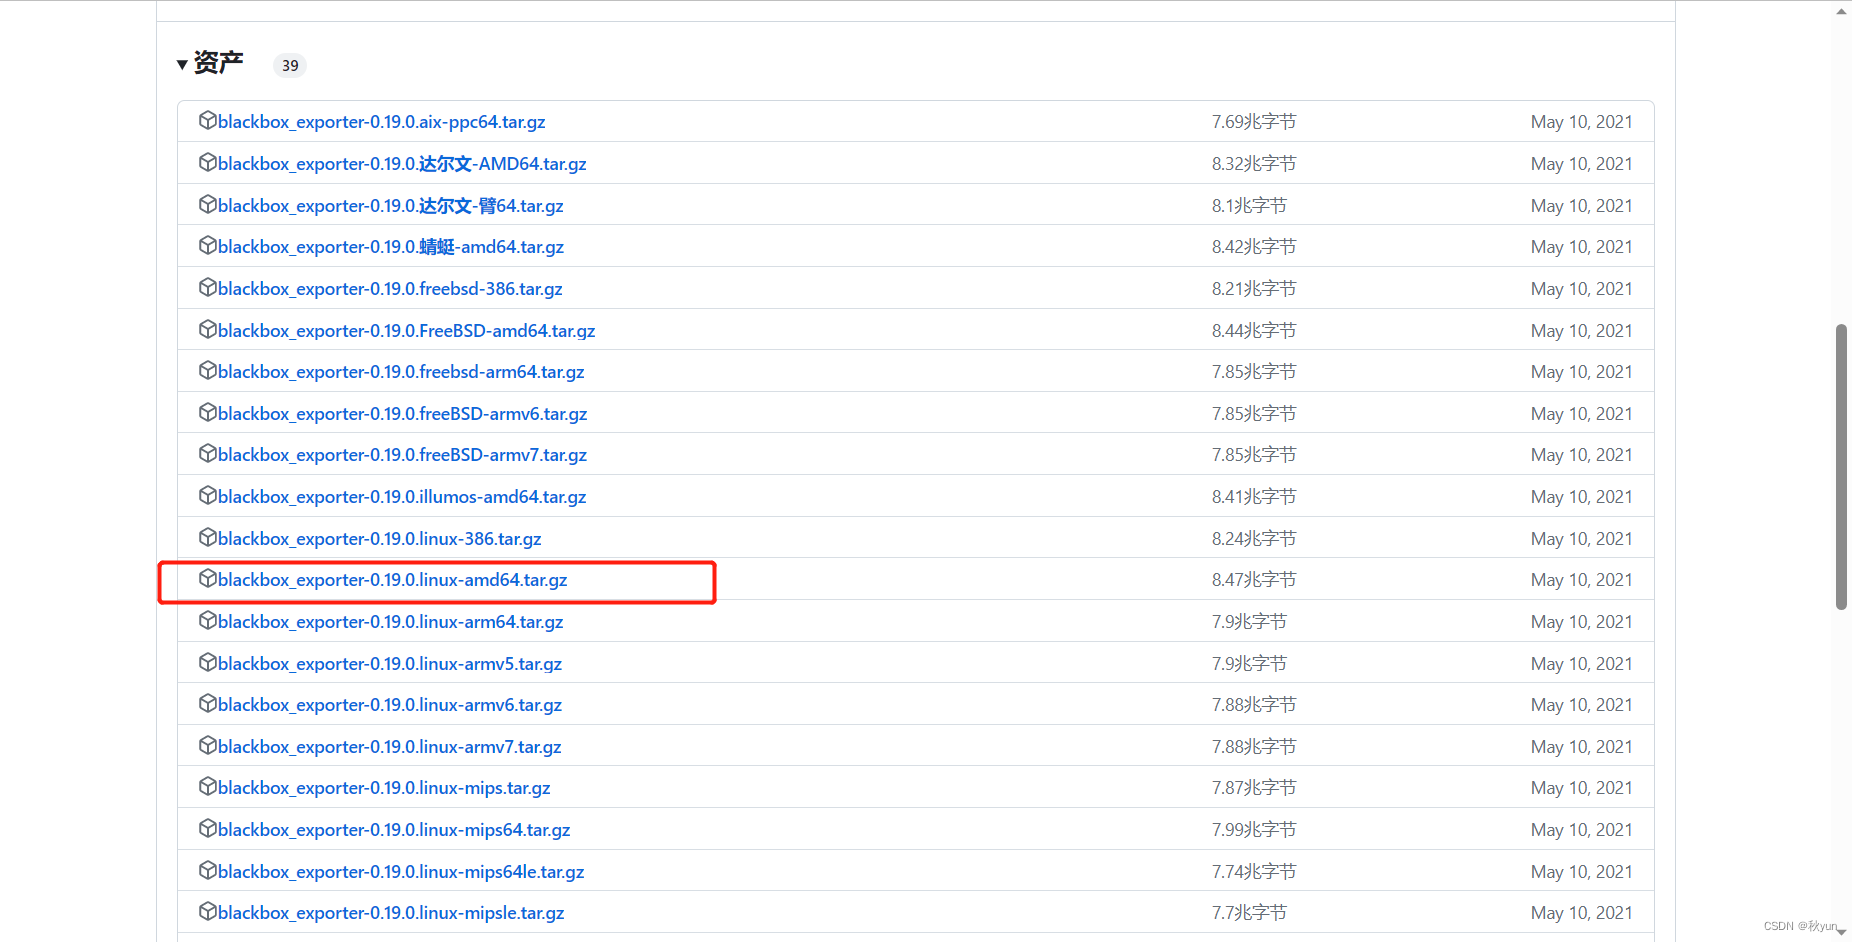Download blackbox_exporter-0.19.0.linux-amd64.tar.gz

pos(393,580)
